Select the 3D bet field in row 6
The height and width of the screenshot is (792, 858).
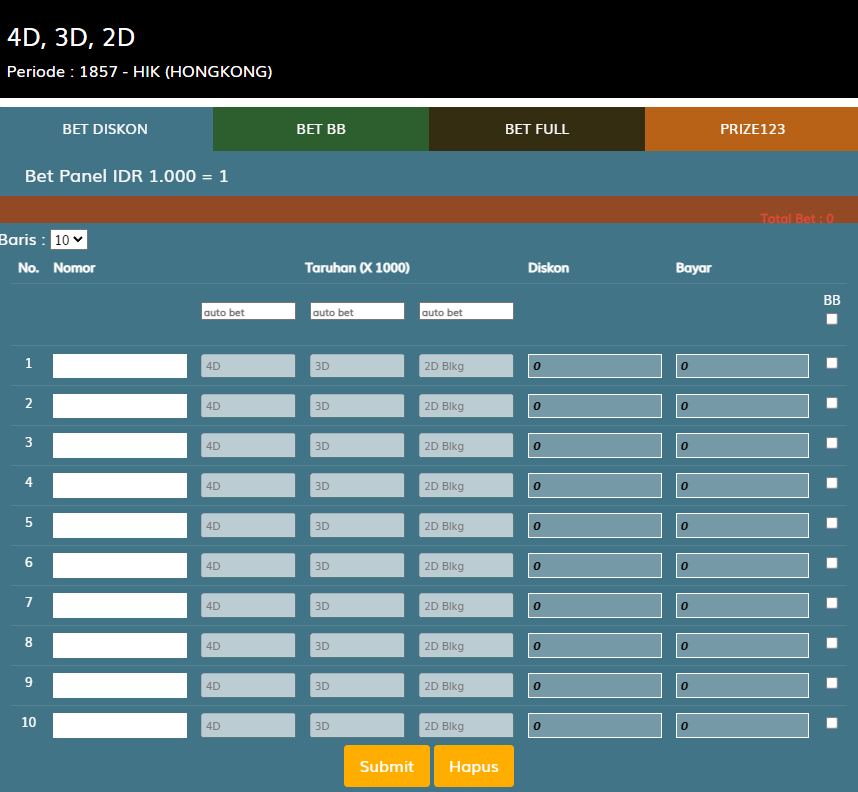(x=357, y=566)
